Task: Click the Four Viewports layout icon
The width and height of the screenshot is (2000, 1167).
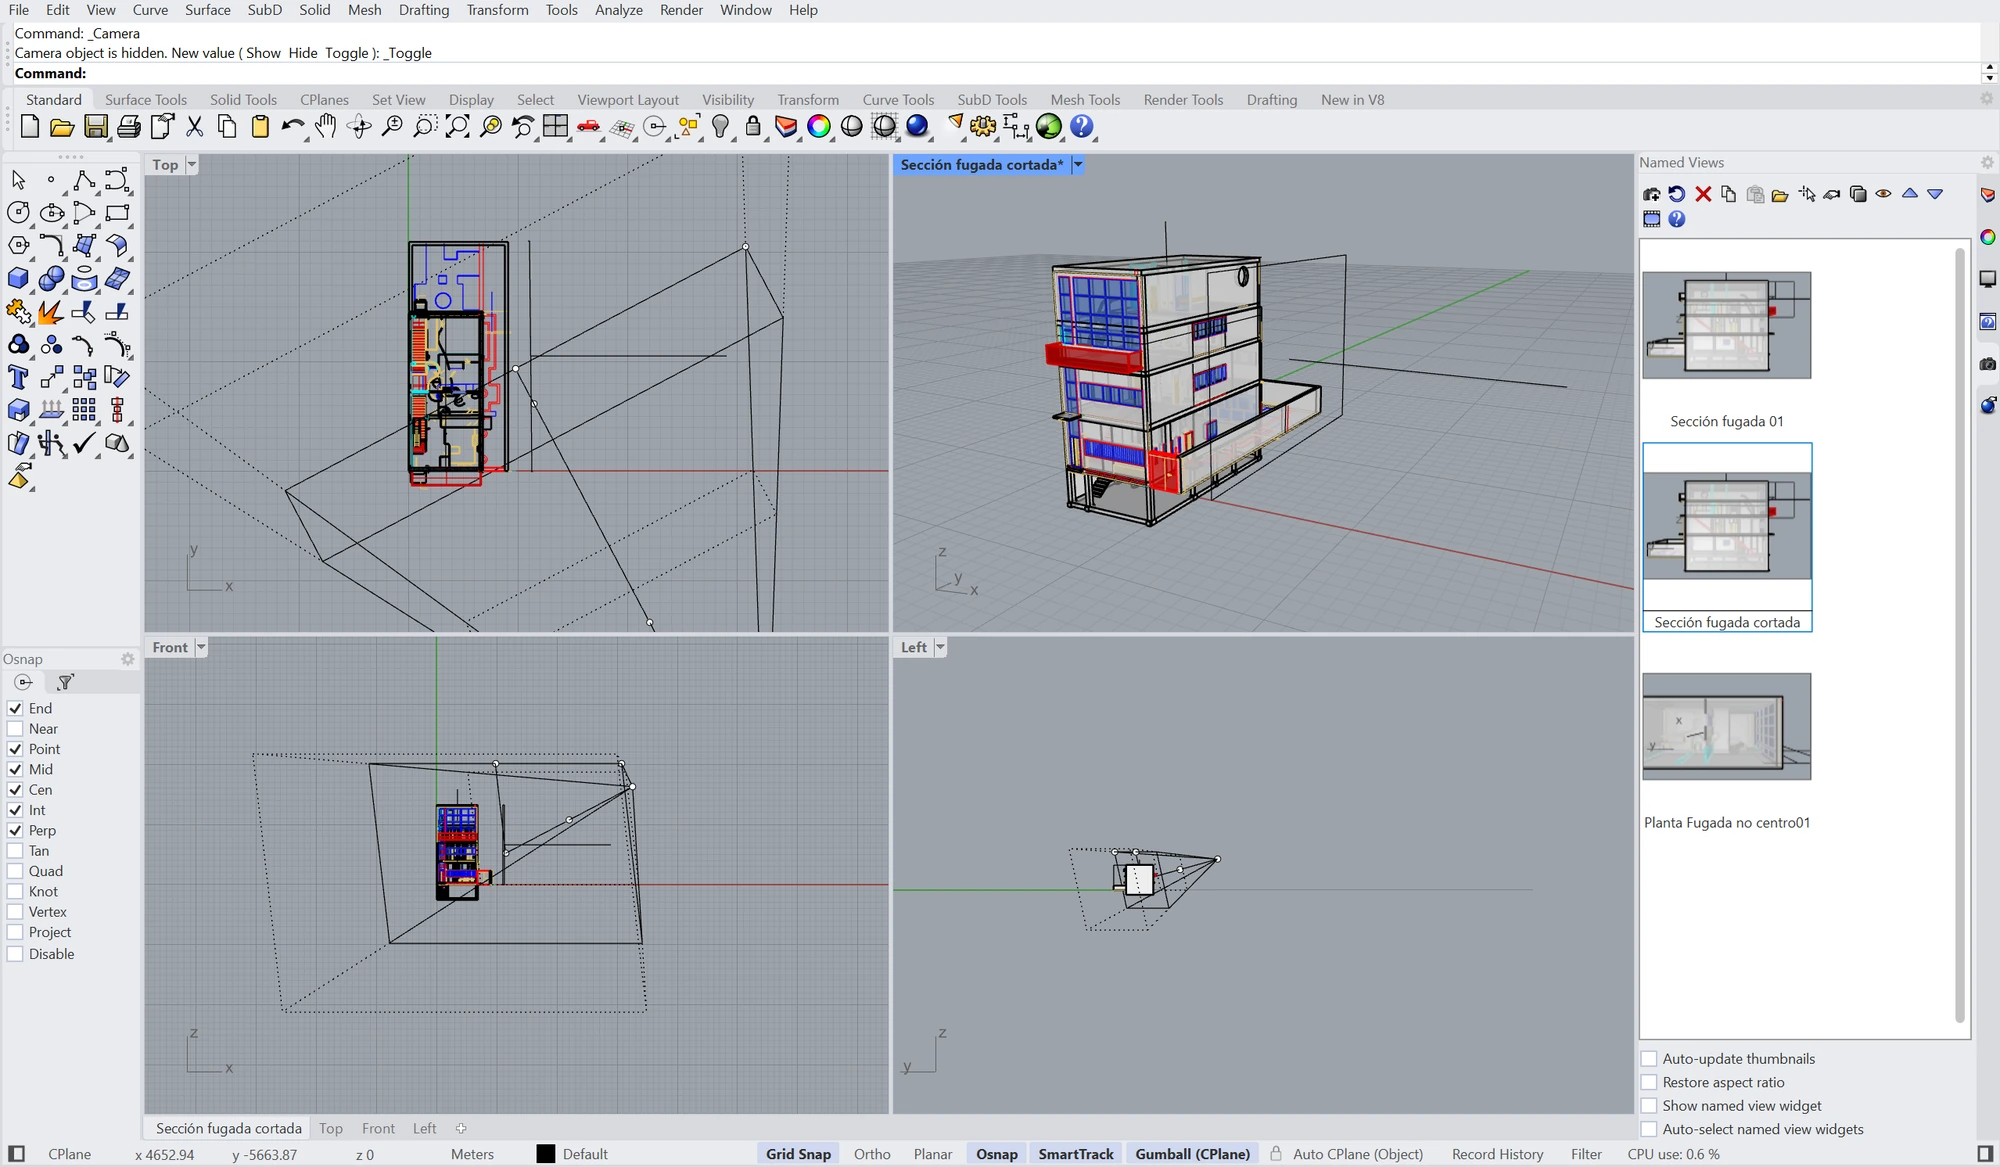Action: [x=555, y=127]
